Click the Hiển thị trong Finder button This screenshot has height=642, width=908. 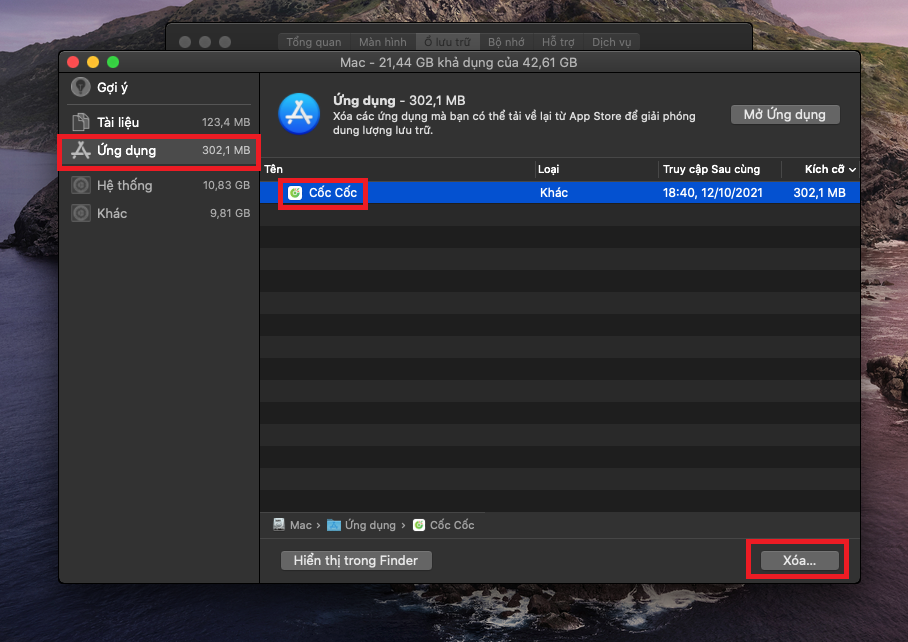click(x=356, y=560)
